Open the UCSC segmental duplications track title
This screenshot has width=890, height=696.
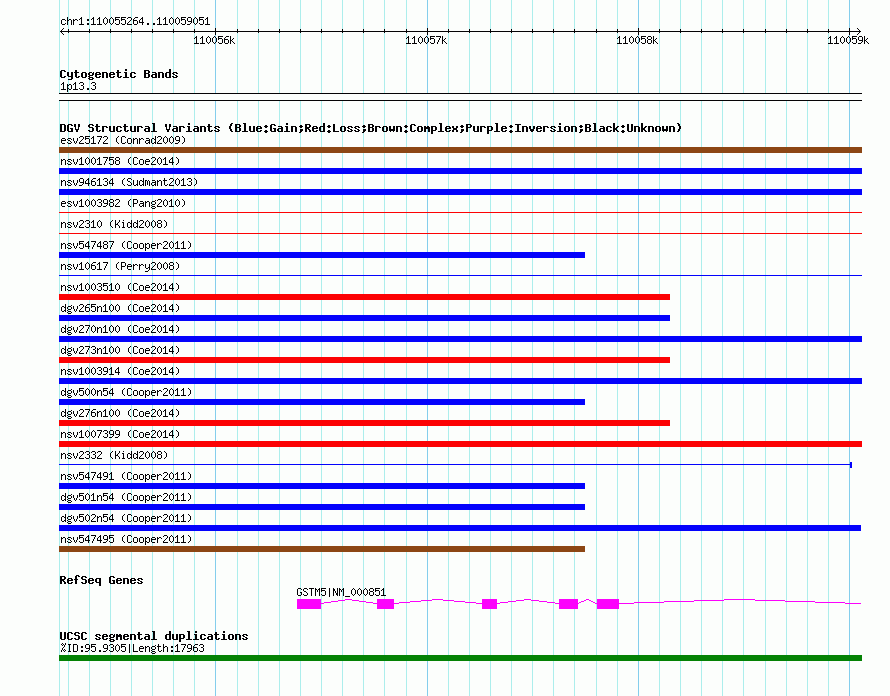(x=154, y=636)
